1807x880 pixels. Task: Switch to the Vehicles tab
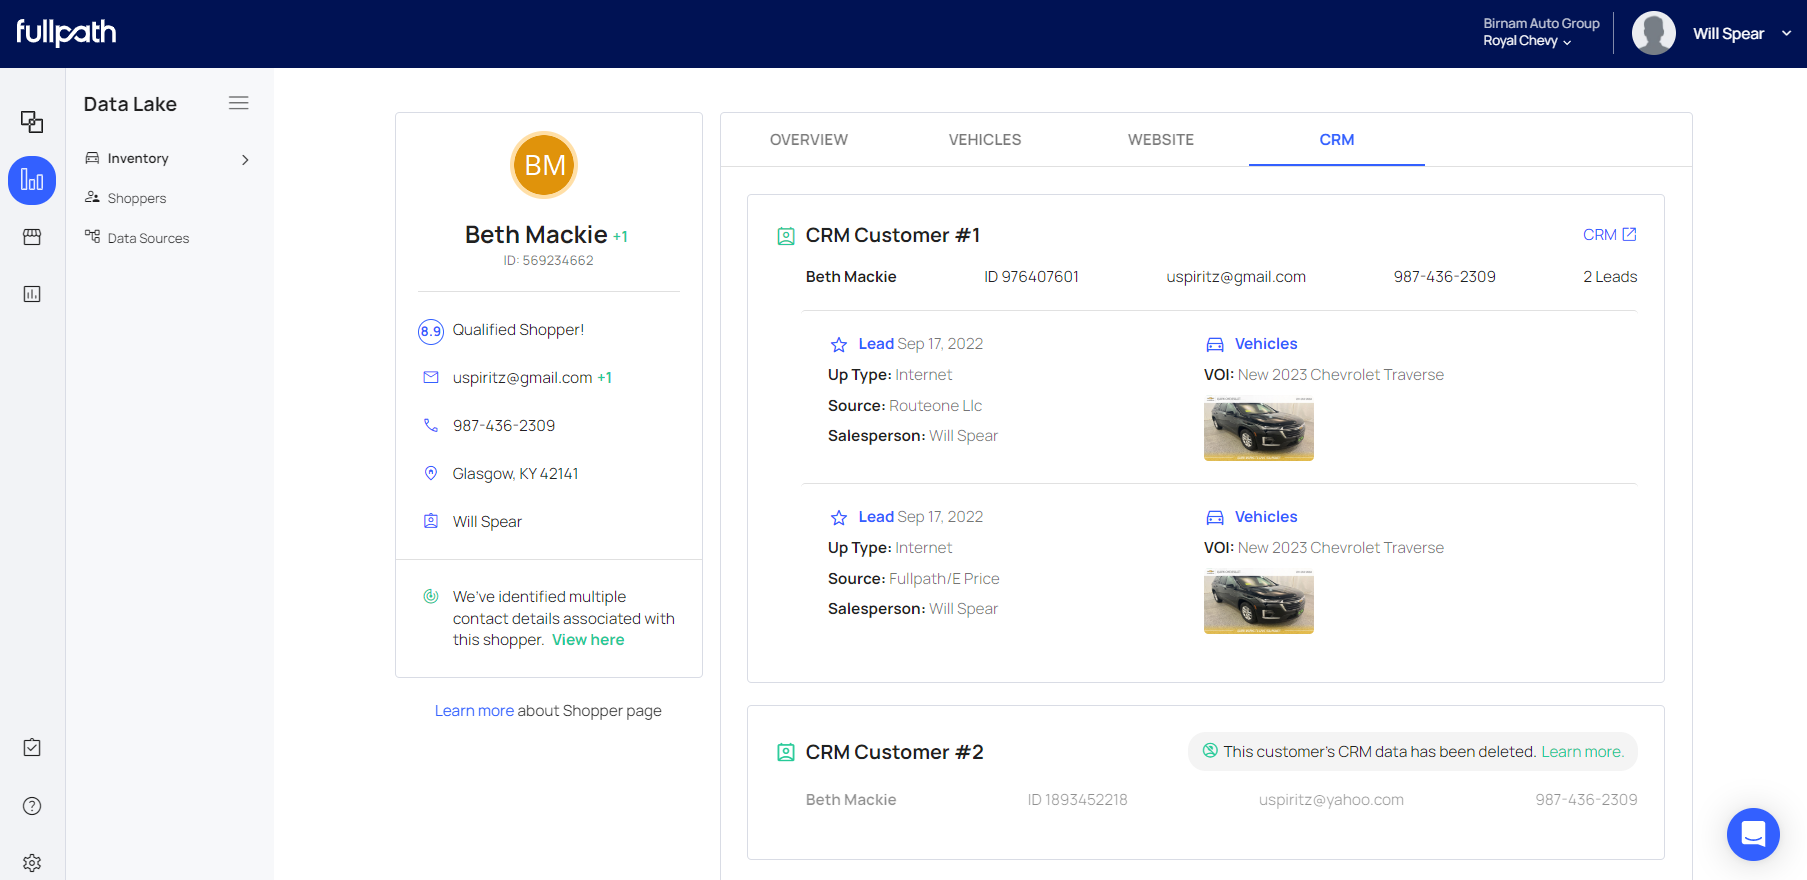(x=984, y=140)
